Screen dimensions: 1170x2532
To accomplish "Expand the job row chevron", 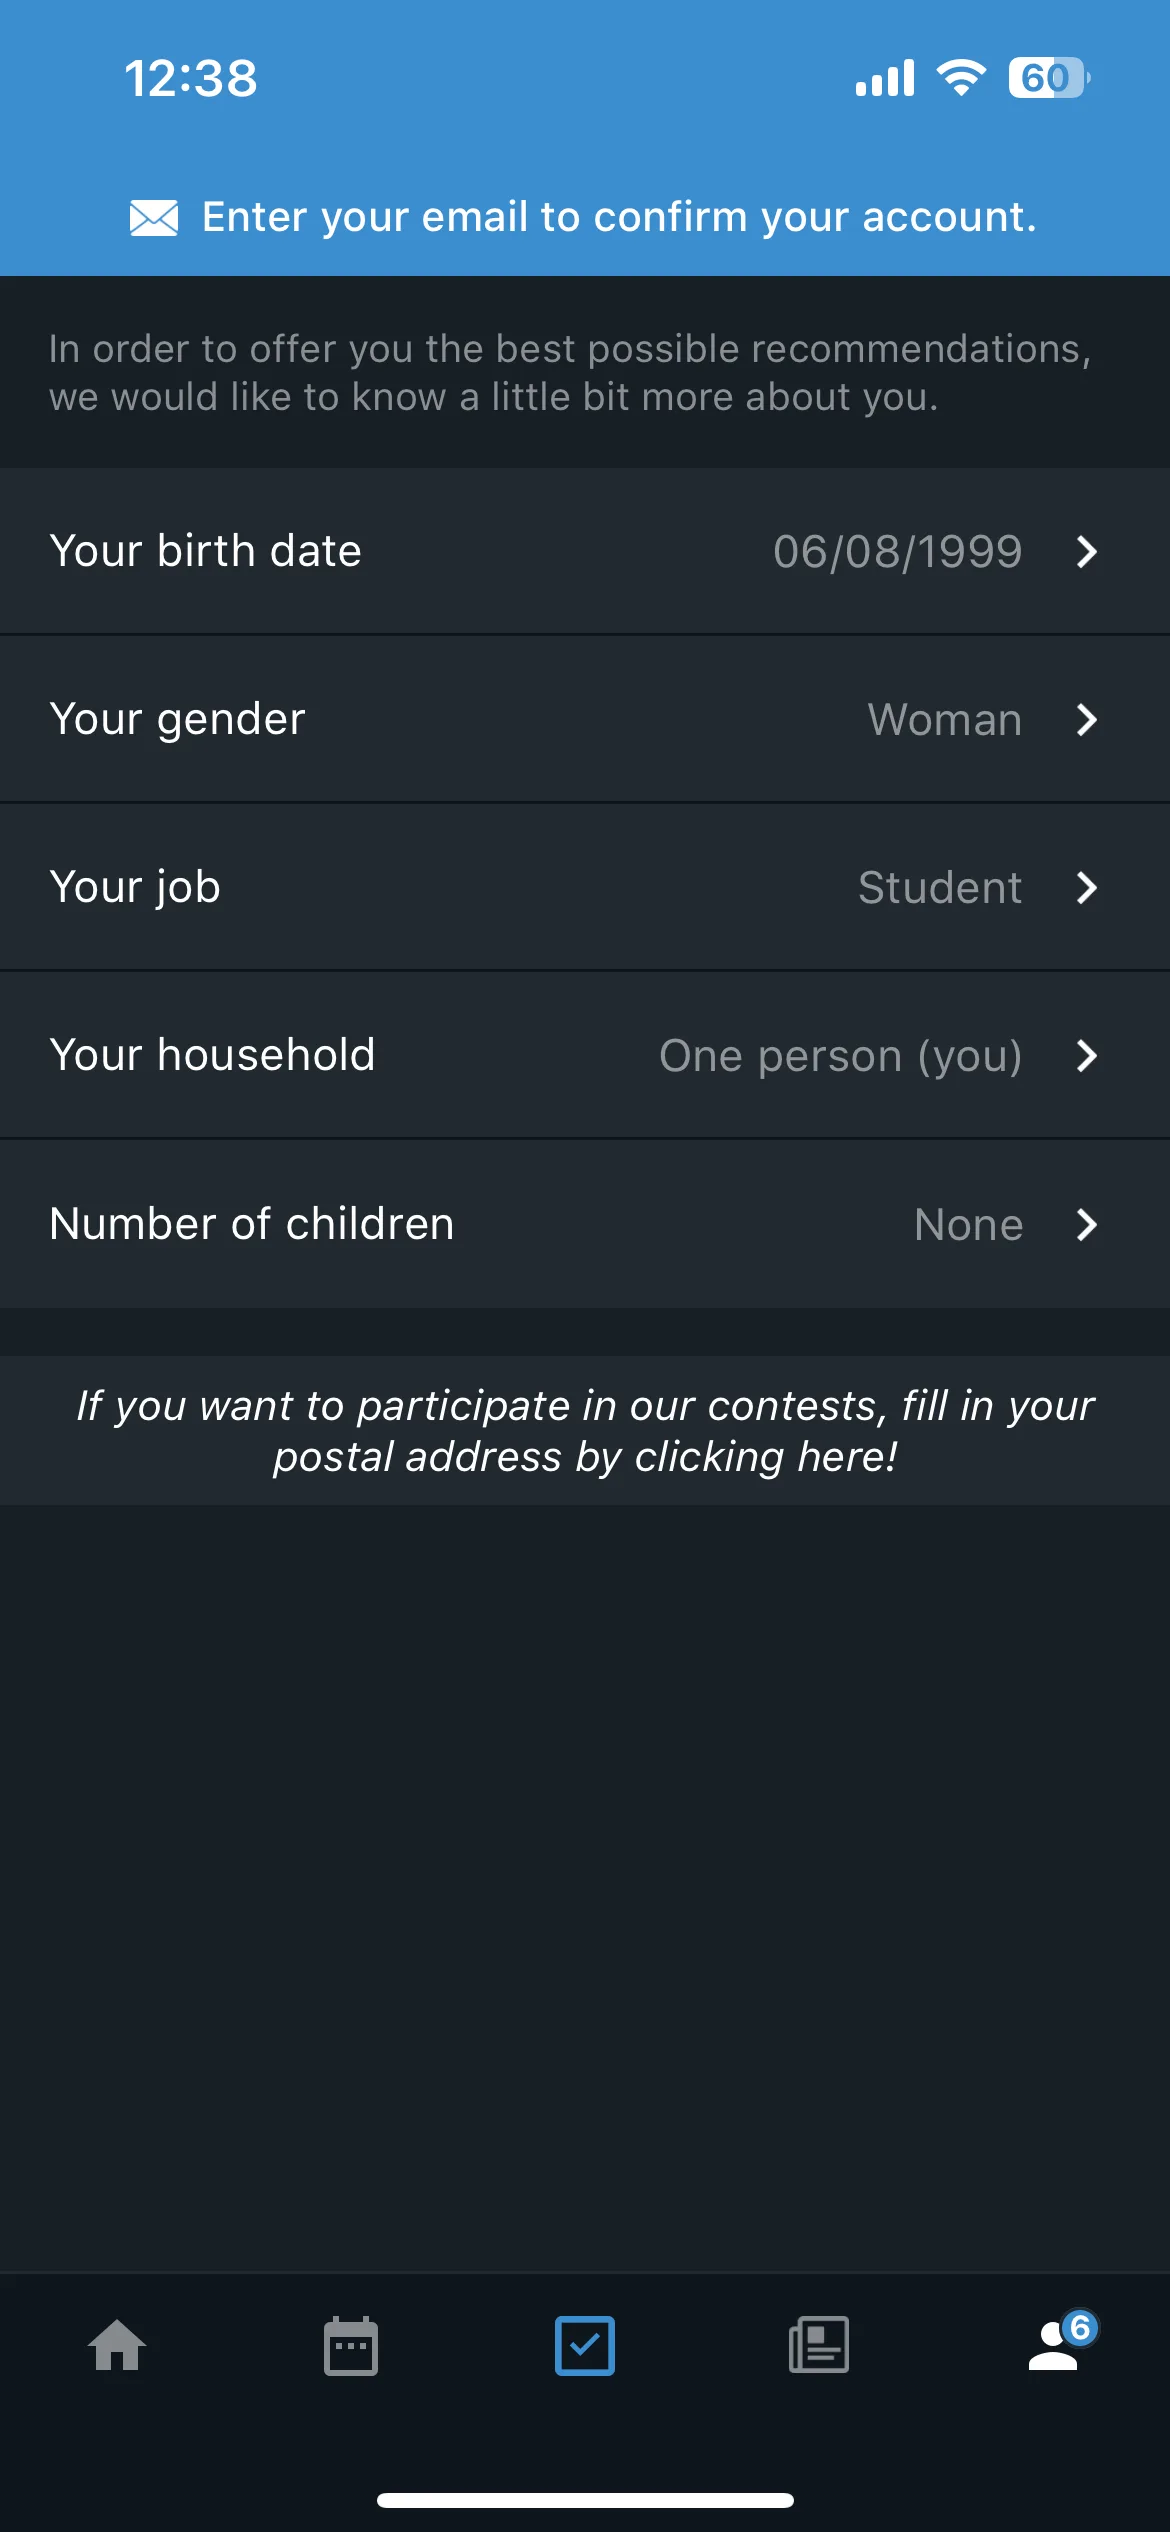I will tap(1087, 888).
